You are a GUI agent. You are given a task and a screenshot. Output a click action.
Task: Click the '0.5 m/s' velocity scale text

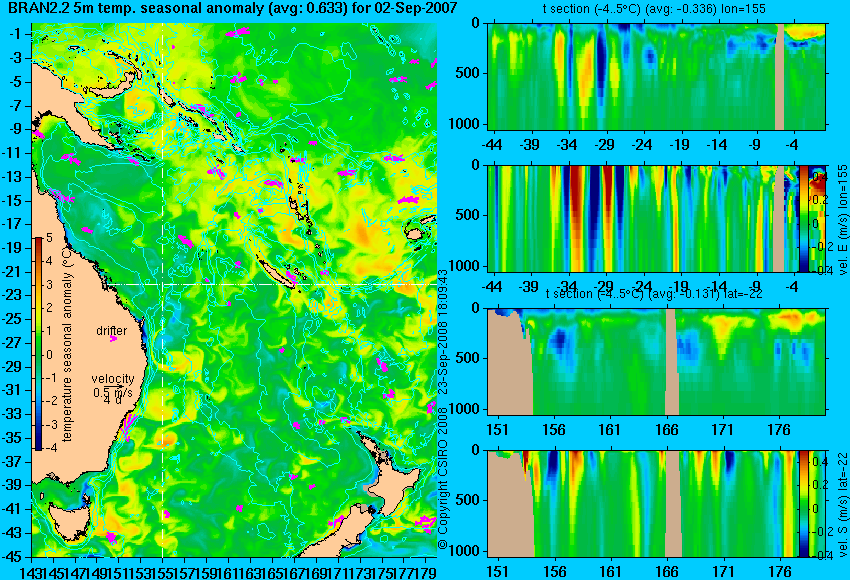pyautogui.click(x=113, y=392)
